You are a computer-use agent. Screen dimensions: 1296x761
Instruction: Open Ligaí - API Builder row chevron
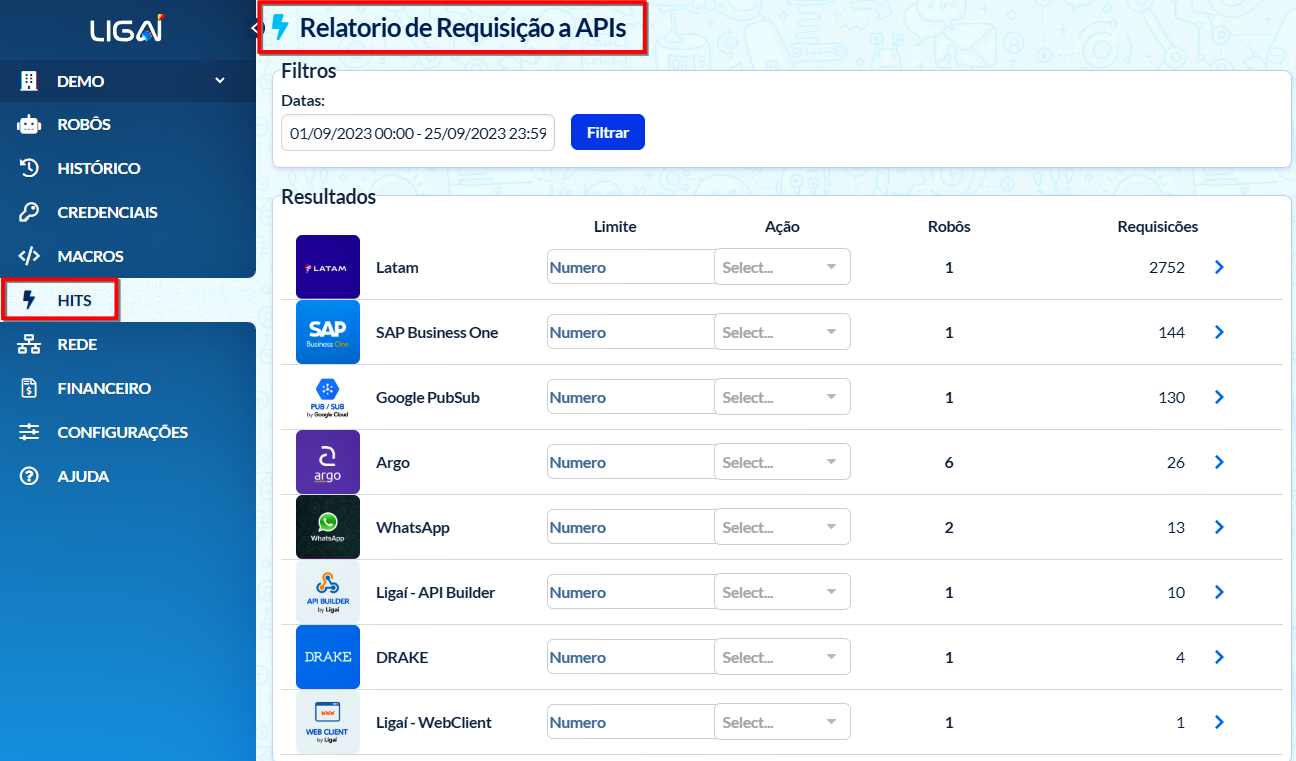tap(1219, 592)
